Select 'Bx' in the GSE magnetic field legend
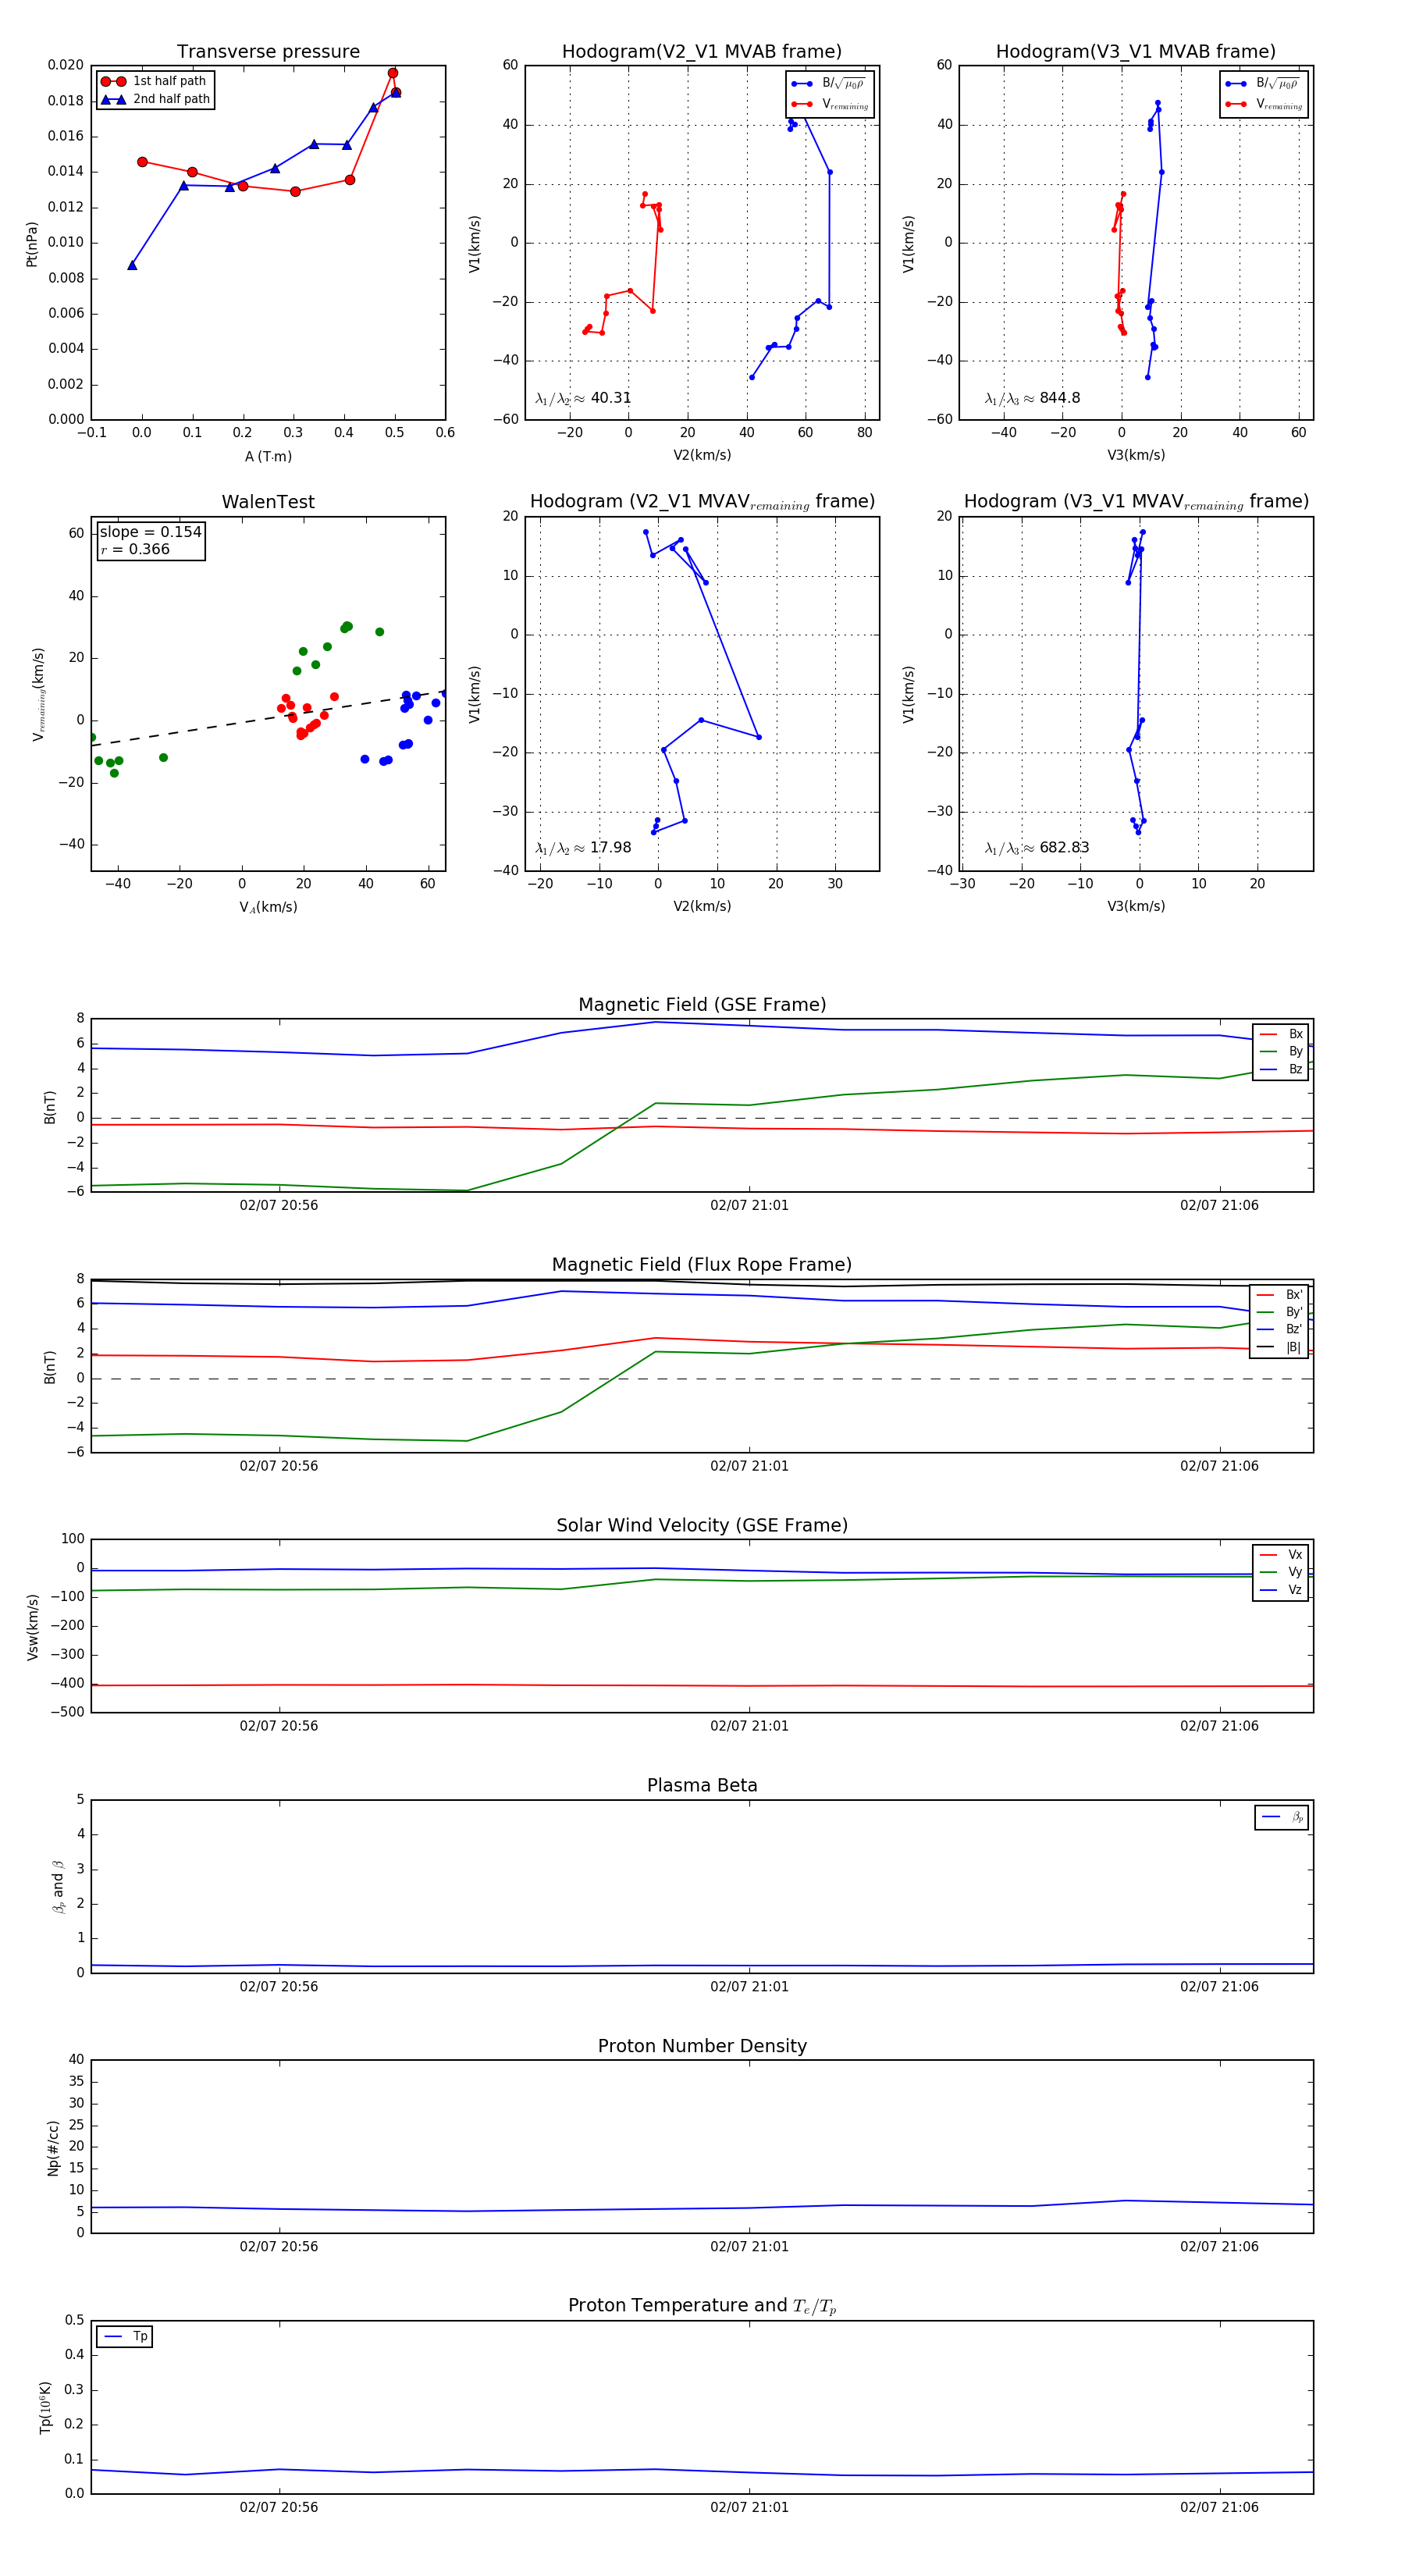Screen dimensions: 1405x2576 1281,1034
